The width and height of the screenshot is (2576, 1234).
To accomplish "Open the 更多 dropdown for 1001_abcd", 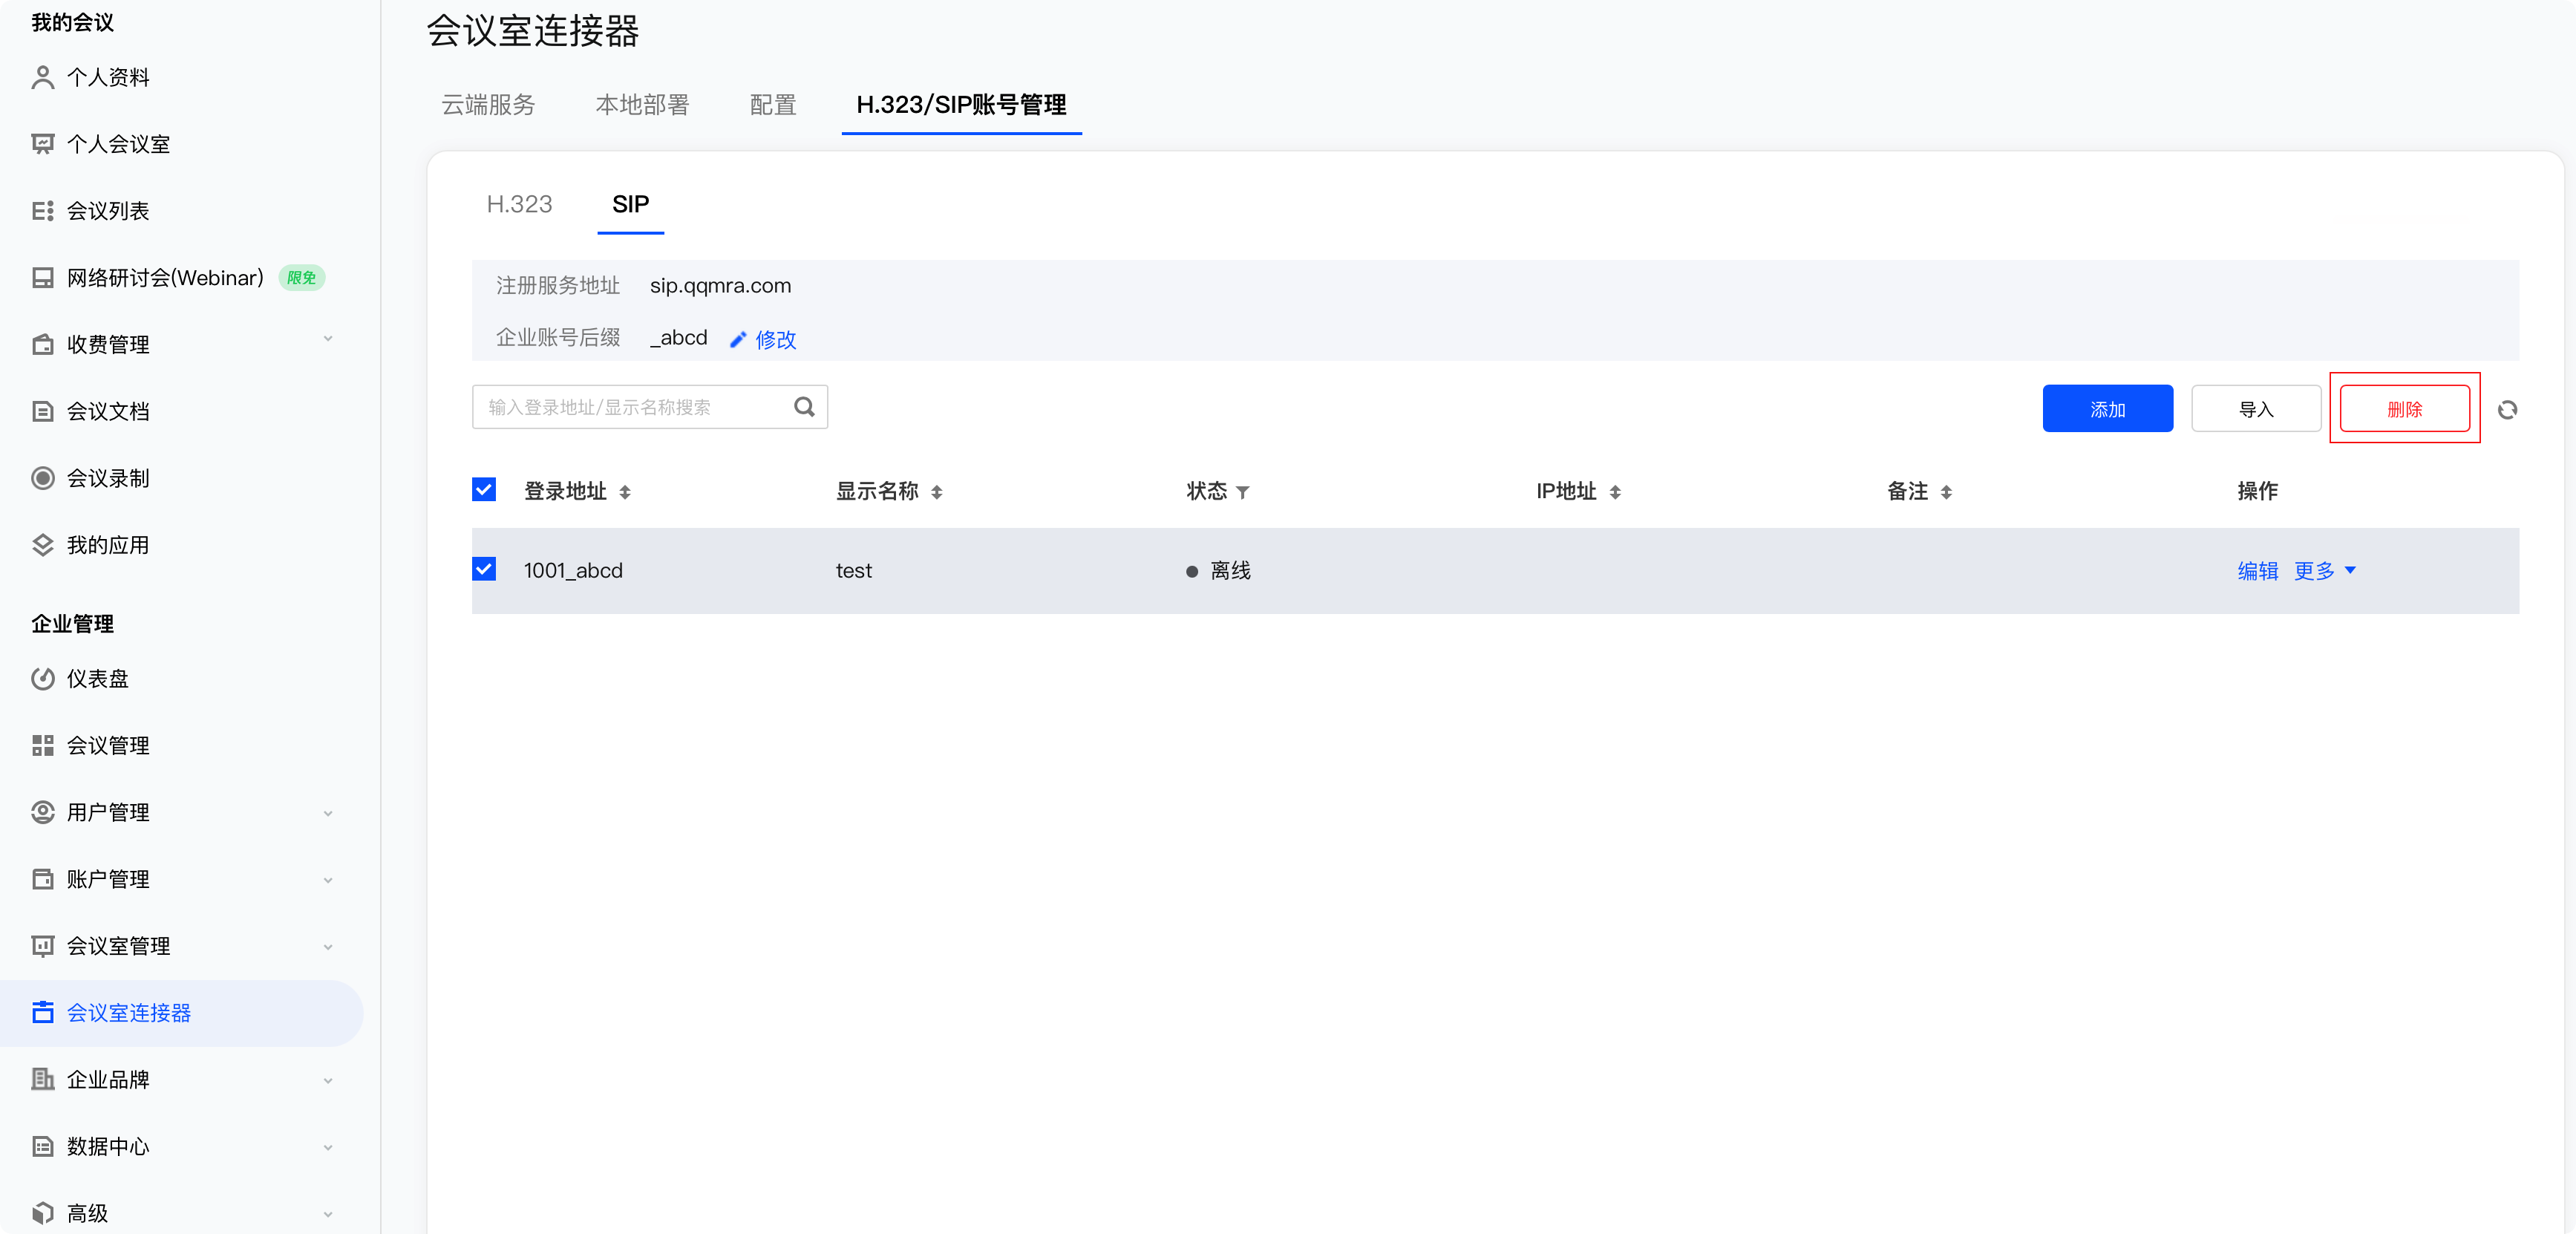I will (x=2325, y=571).
